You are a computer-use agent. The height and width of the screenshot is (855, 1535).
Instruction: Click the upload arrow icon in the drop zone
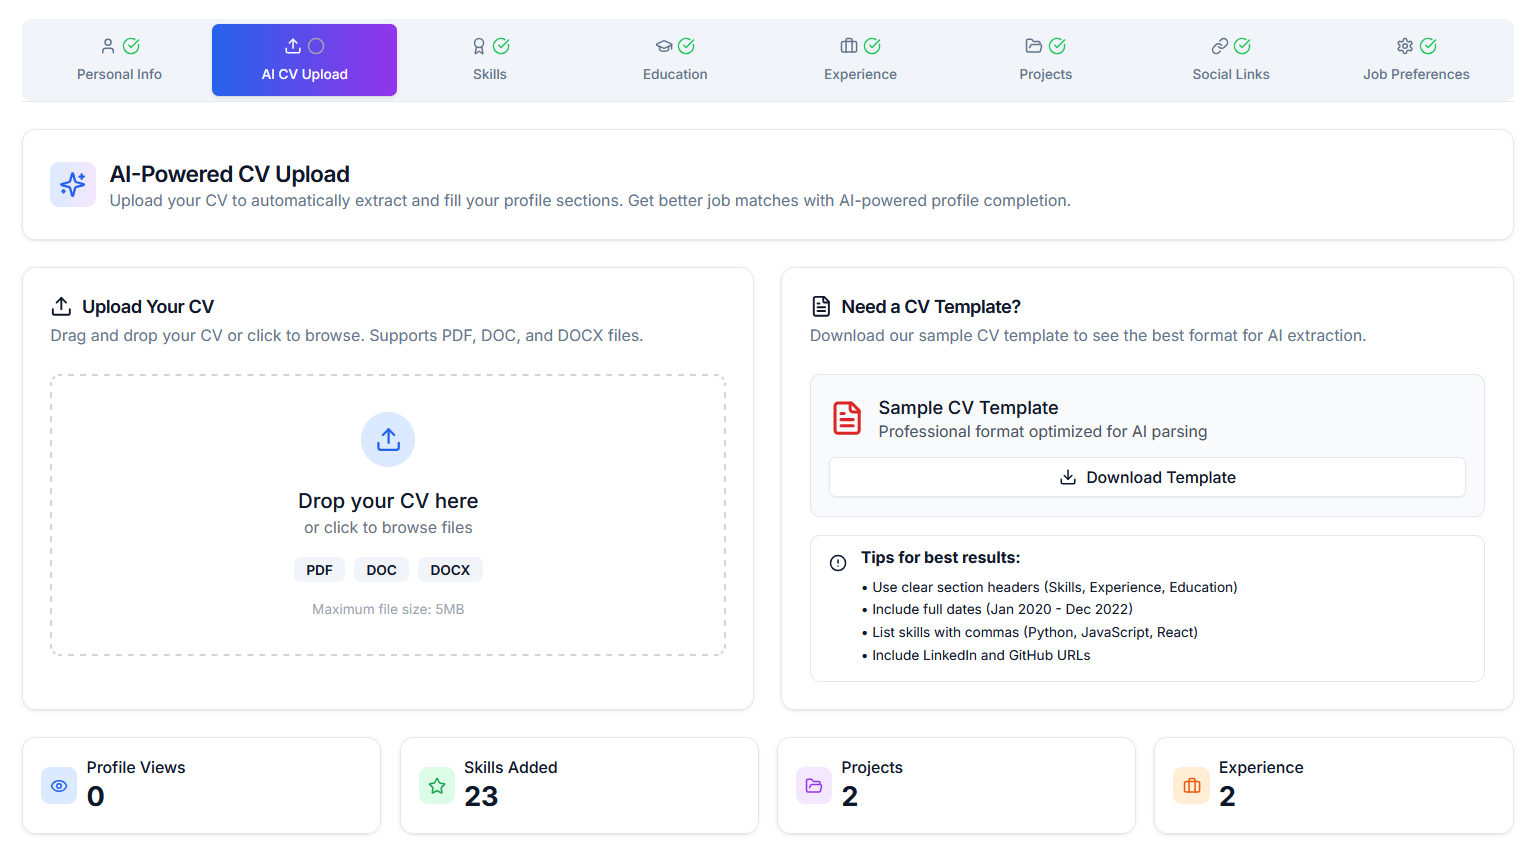coord(388,439)
